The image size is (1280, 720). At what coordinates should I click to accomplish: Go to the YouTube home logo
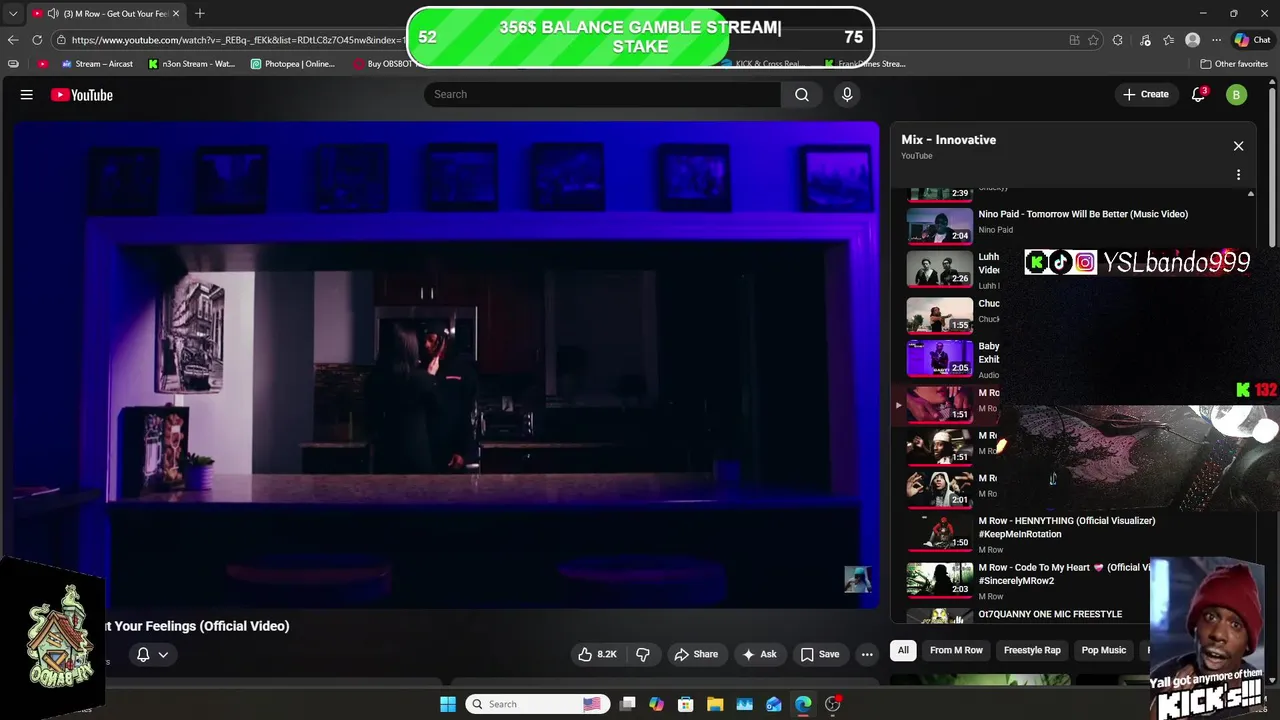point(82,95)
